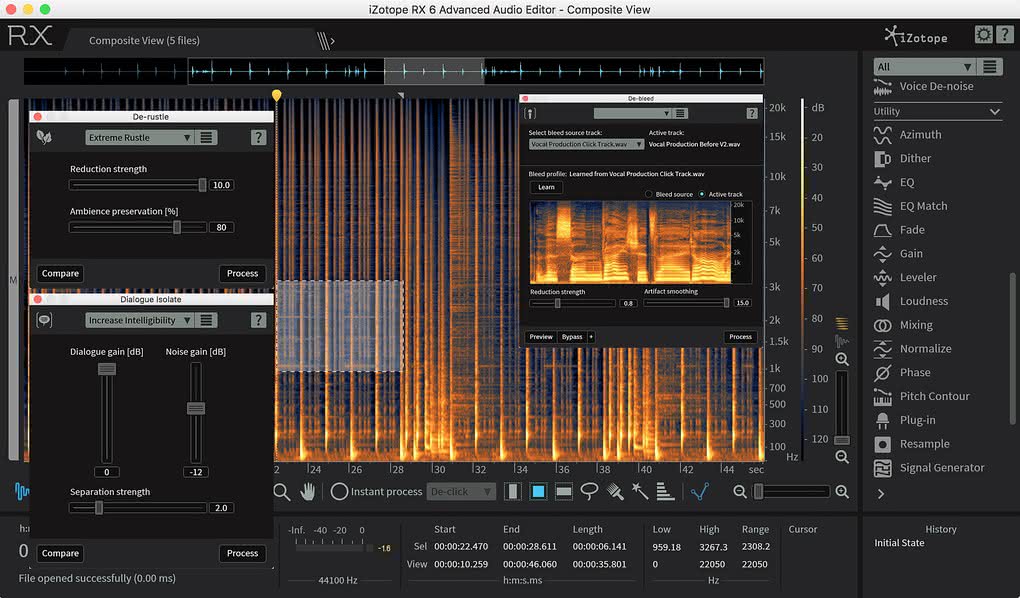Image resolution: width=1020 pixels, height=598 pixels.
Task: Click Compare in the Dialogue Isolate window
Action: [x=60, y=553]
